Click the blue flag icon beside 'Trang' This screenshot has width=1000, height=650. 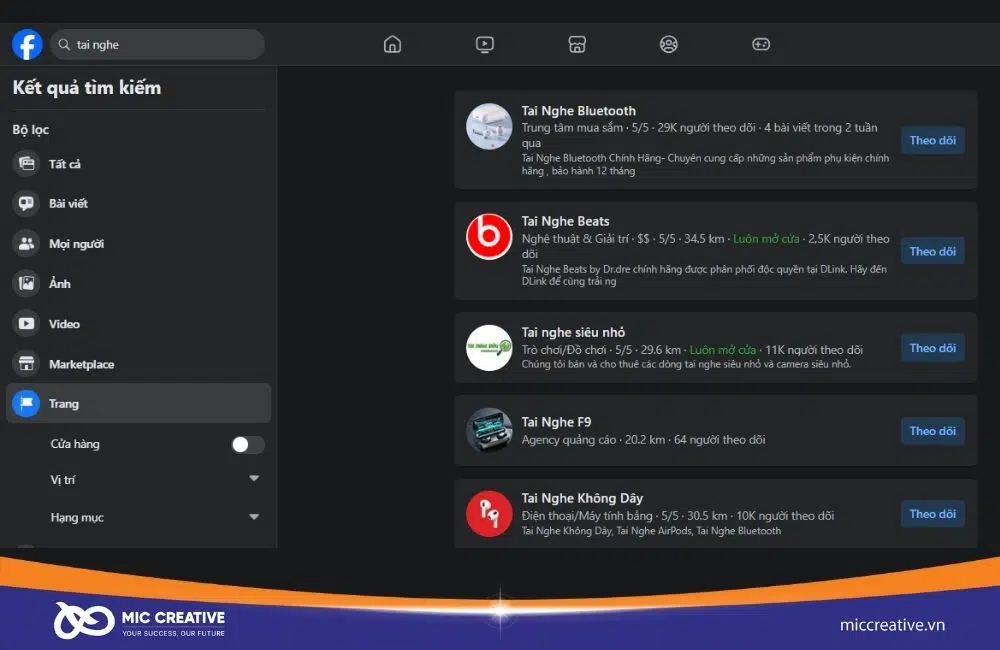26,403
